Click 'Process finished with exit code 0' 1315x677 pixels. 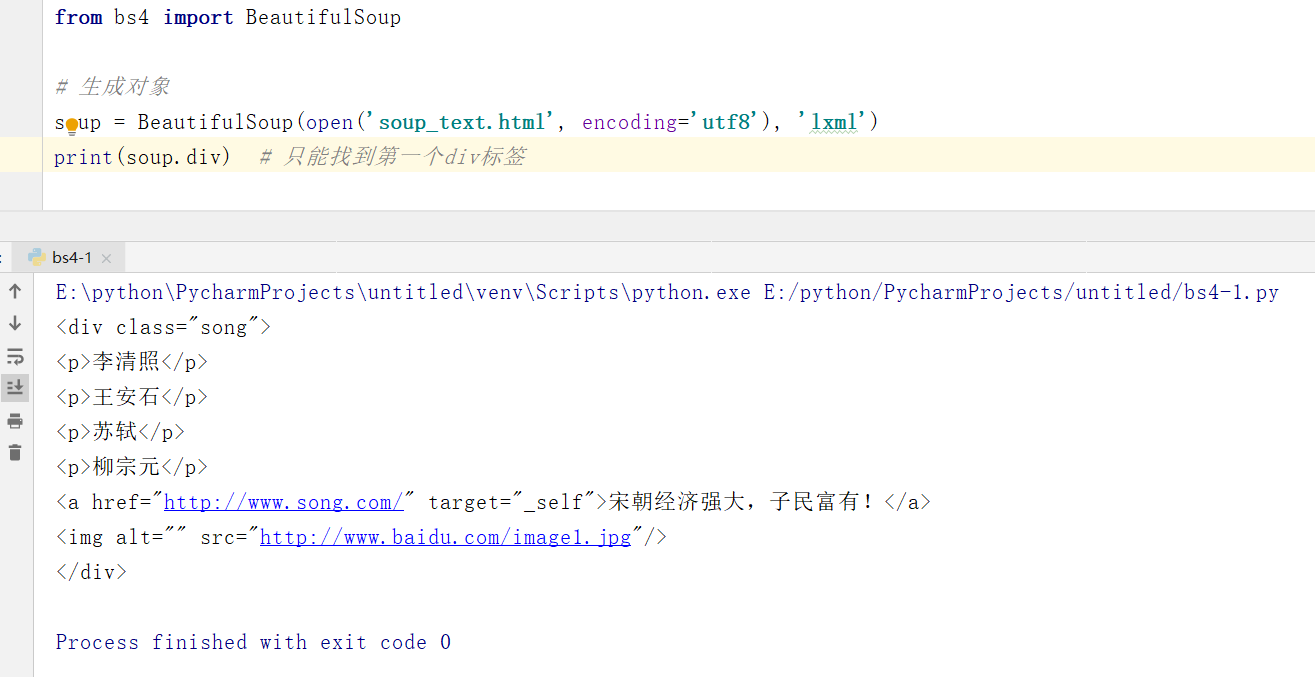[x=253, y=642]
